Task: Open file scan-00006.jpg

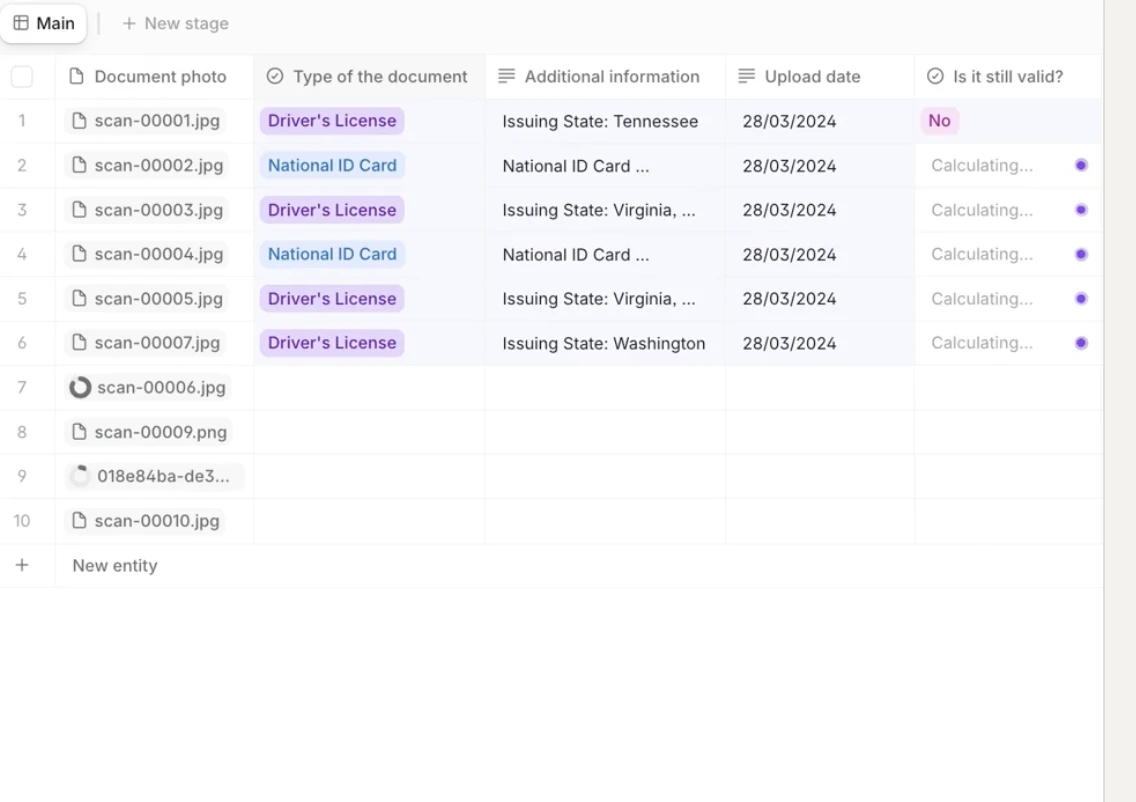Action: [x=148, y=388]
